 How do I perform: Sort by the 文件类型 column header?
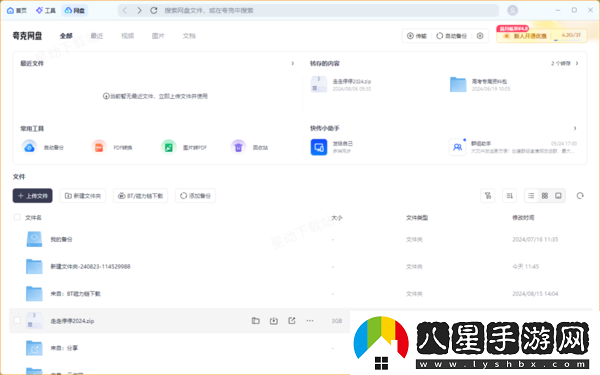(417, 217)
